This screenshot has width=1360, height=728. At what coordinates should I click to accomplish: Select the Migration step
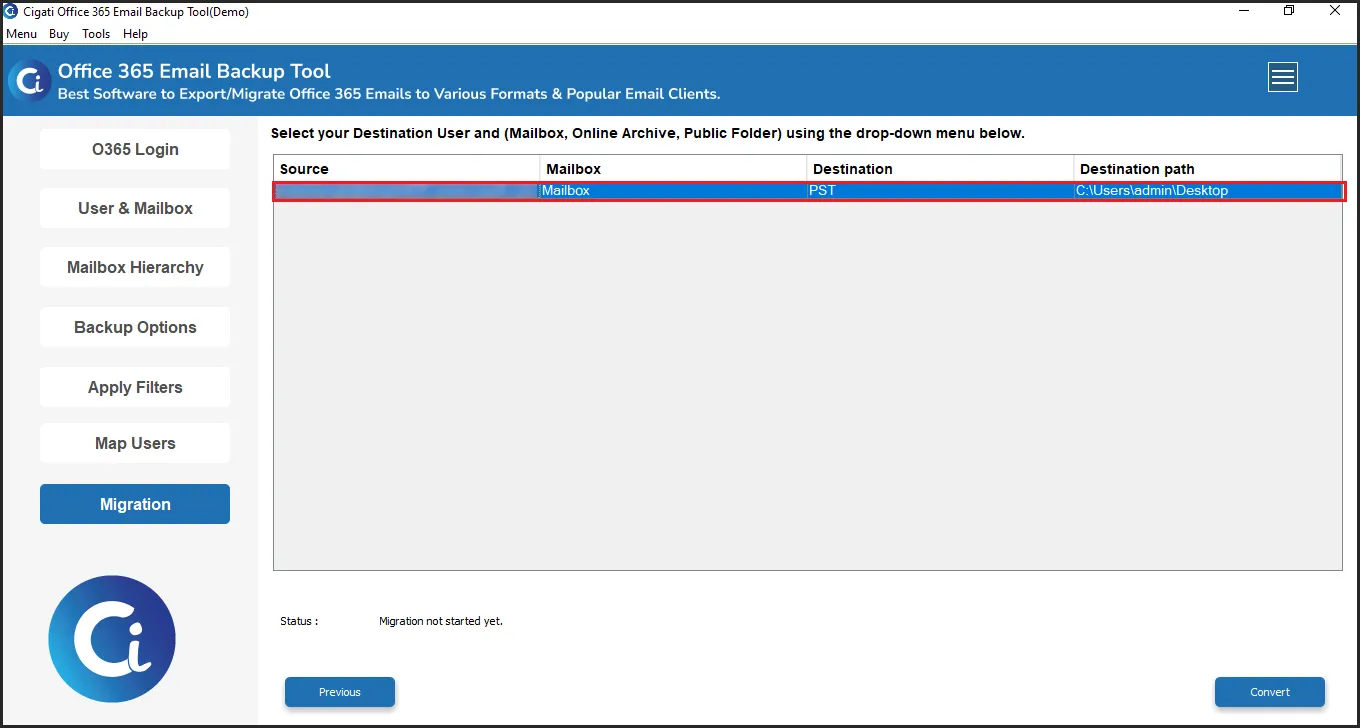135,504
